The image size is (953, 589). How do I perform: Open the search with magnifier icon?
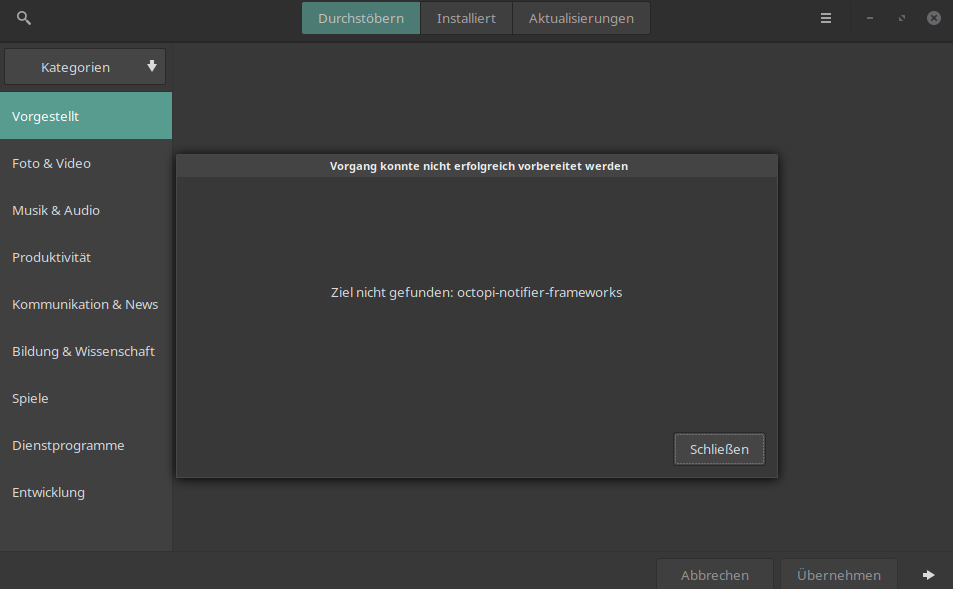pos(24,18)
